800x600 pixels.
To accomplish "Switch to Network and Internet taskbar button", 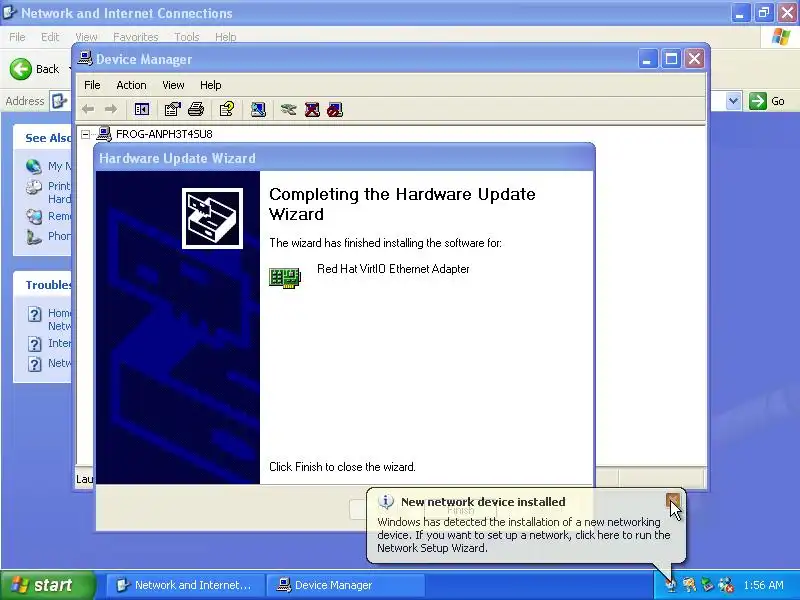I will click(x=185, y=585).
